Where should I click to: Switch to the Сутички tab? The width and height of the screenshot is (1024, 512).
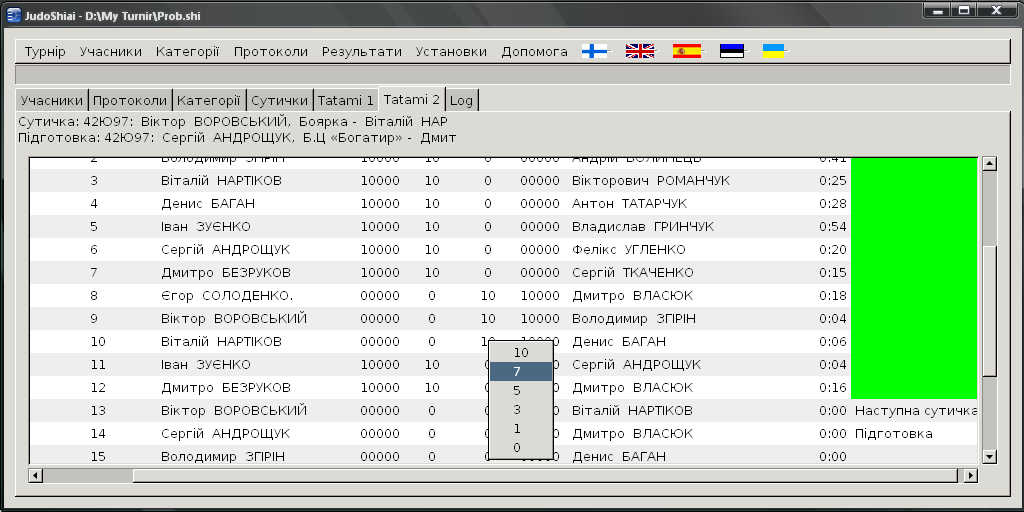tap(279, 100)
